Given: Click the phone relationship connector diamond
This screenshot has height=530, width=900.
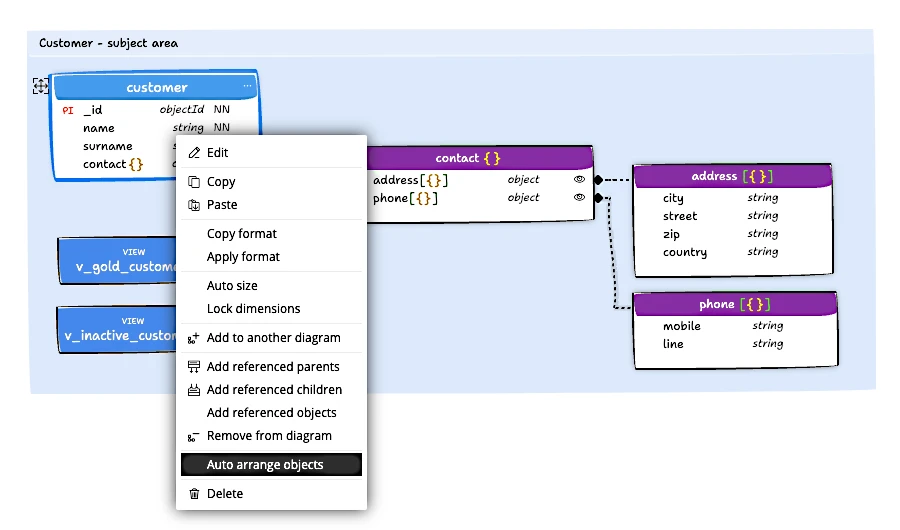Looking at the screenshot, I should pyautogui.click(x=599, y=198).
